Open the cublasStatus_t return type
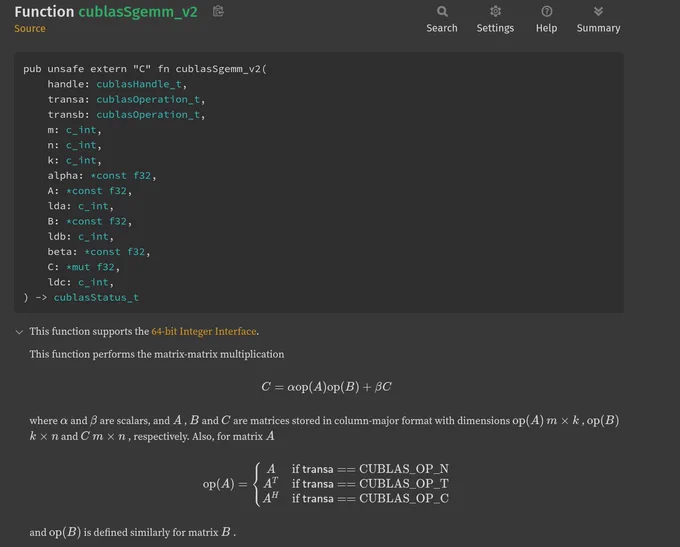Screen dimensions: 680x547 click(x=96, y=298)
